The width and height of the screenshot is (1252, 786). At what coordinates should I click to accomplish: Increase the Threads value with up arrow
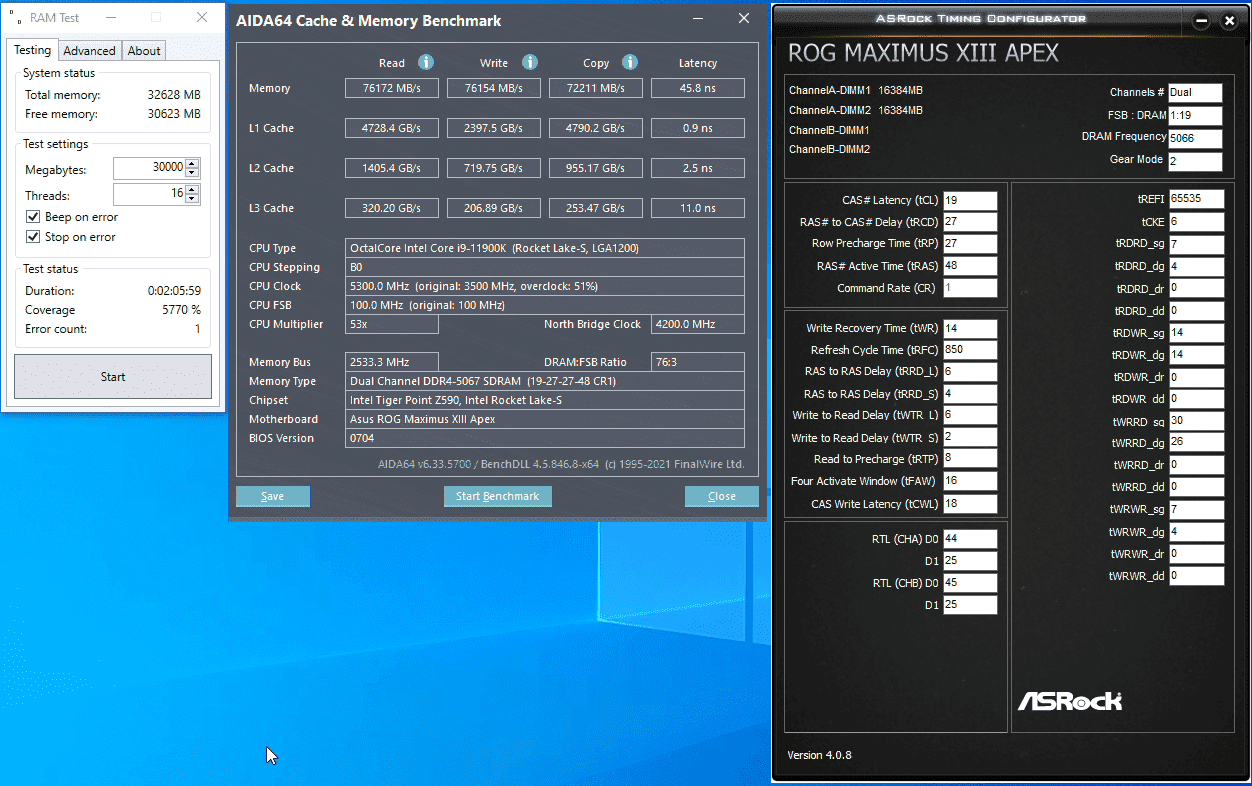[x=192, y=190]
